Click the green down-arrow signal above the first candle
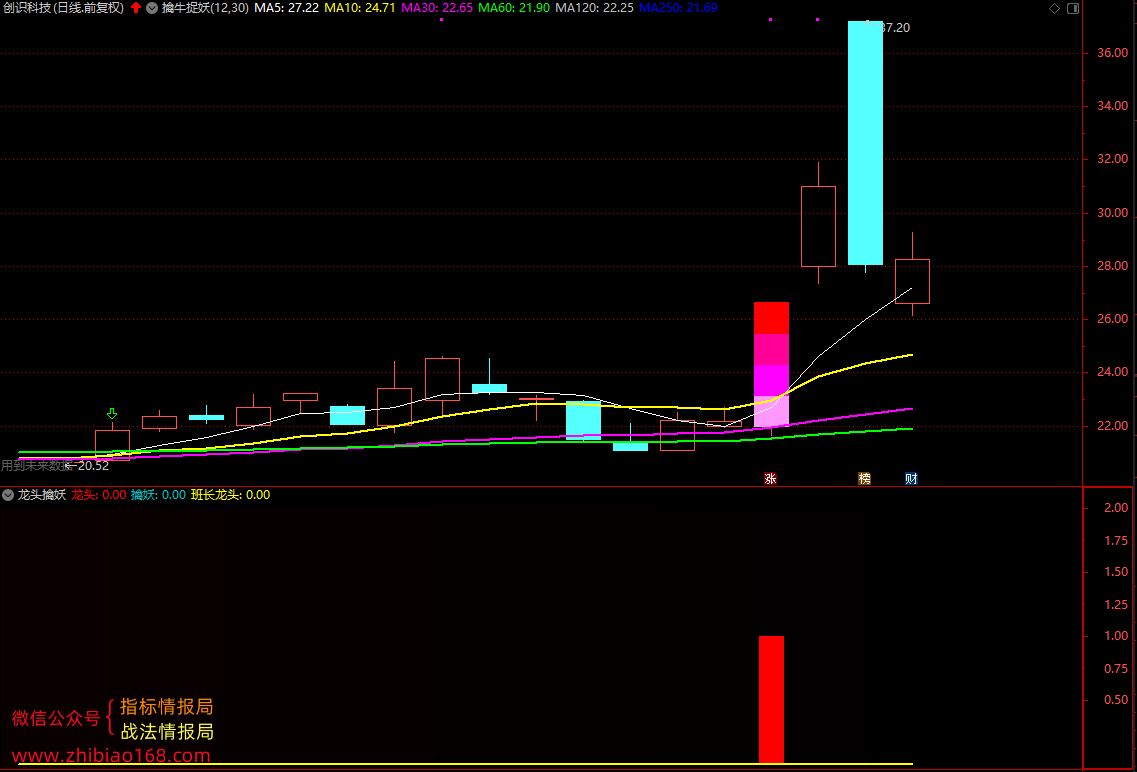The image size is (1137, 772). [112, 414]
